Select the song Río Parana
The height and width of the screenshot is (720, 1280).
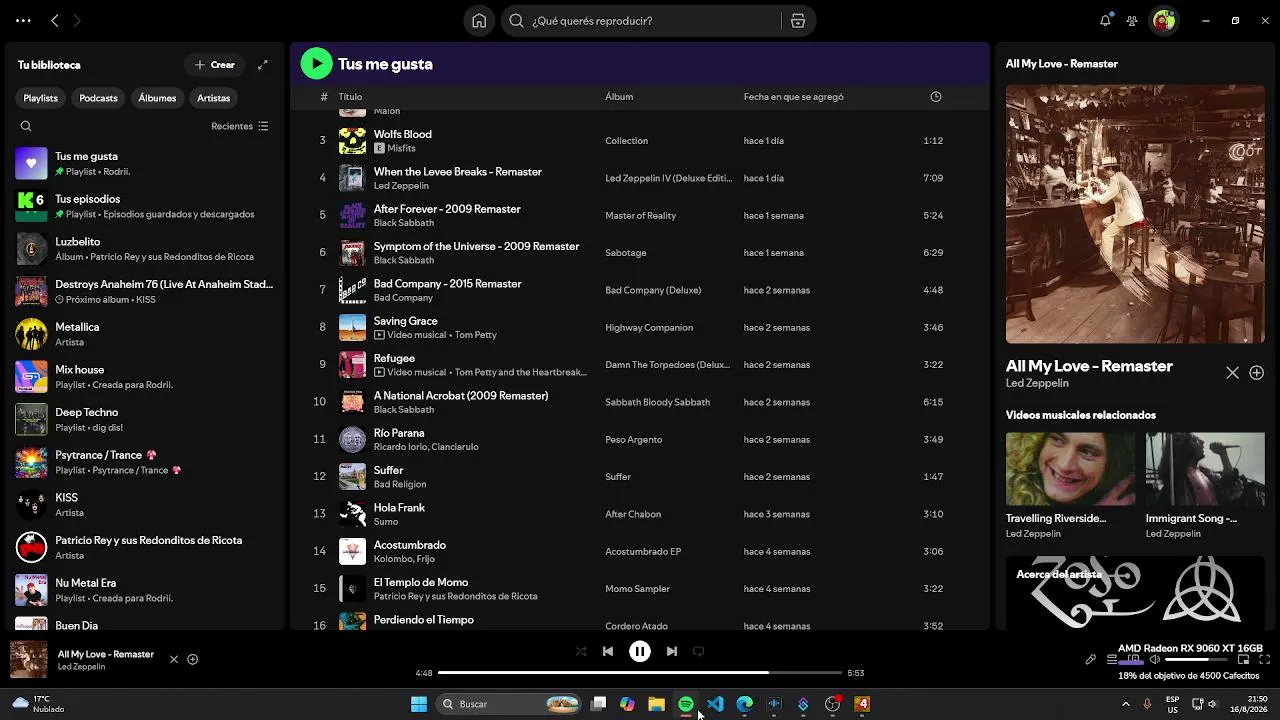399,433
